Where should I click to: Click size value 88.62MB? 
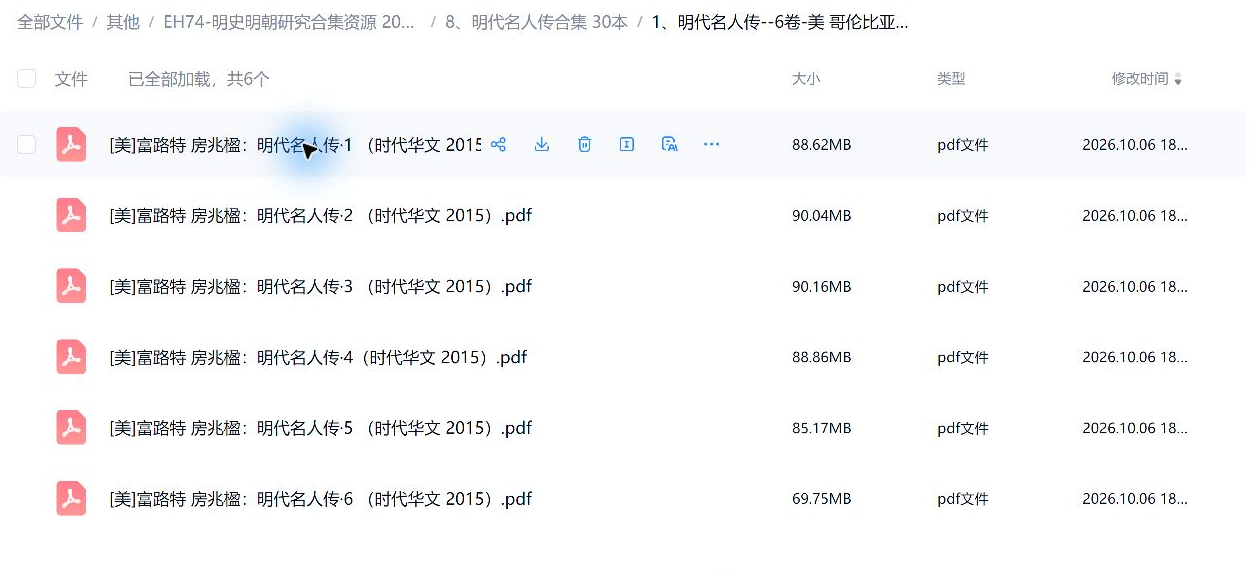point(822,144)
